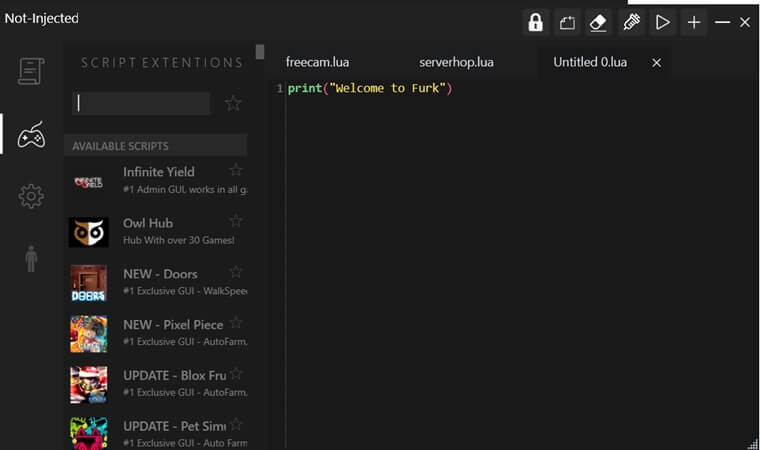The width and height of the screenshot is (760, 450).
Task: Click the Infinite Yield thumbnail
Action: click(88, 182)
